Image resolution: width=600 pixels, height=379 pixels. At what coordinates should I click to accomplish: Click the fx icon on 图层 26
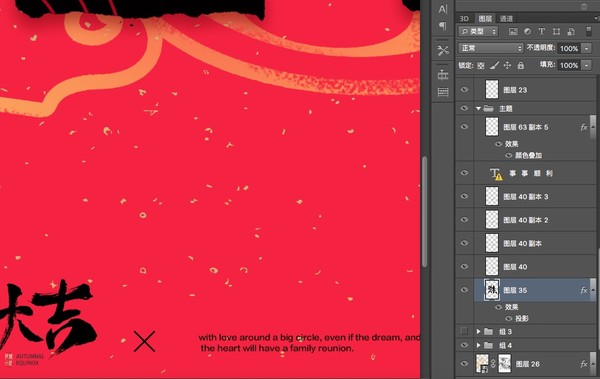(584, 364)
